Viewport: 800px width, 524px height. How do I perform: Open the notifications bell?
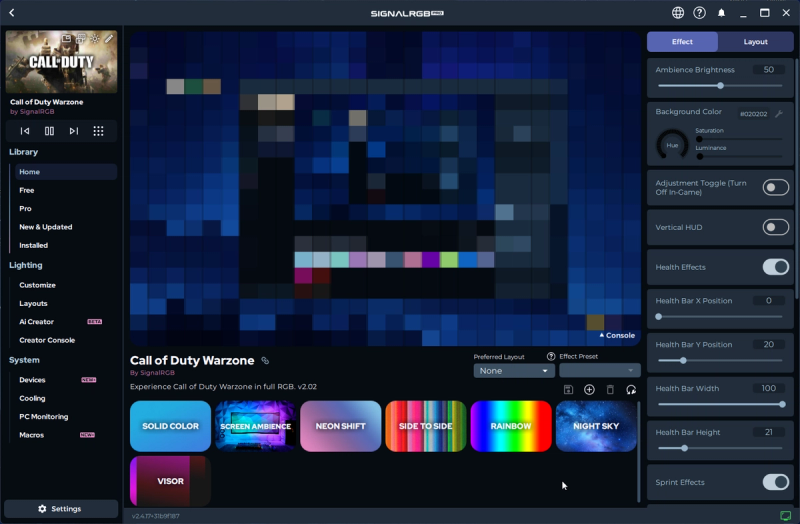721,13
